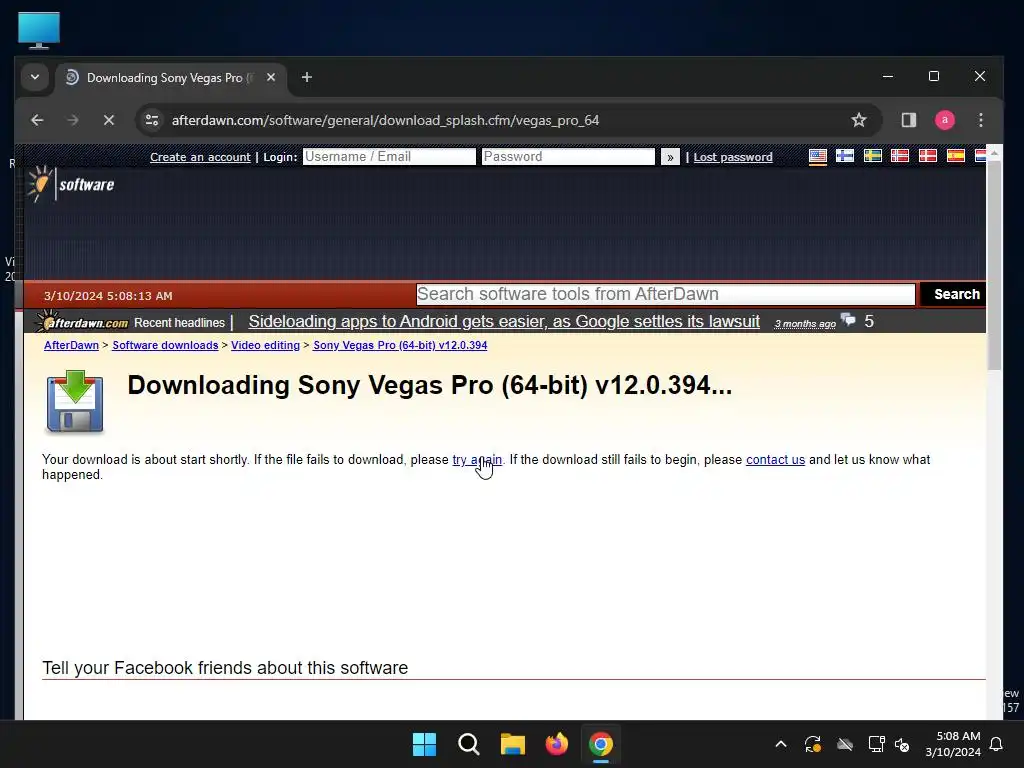
Task: Click the '3 months ago' label
Action: point(805,324)
